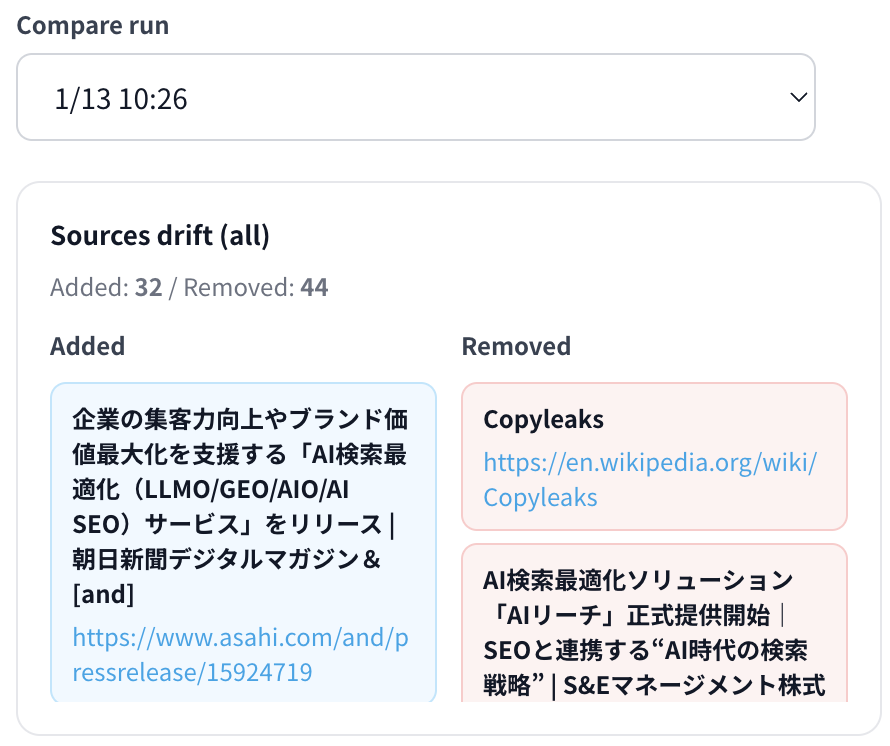Expand the run selector showing 1/13 10:26
This screenshot has height=746, width=890.
point(415,97)
